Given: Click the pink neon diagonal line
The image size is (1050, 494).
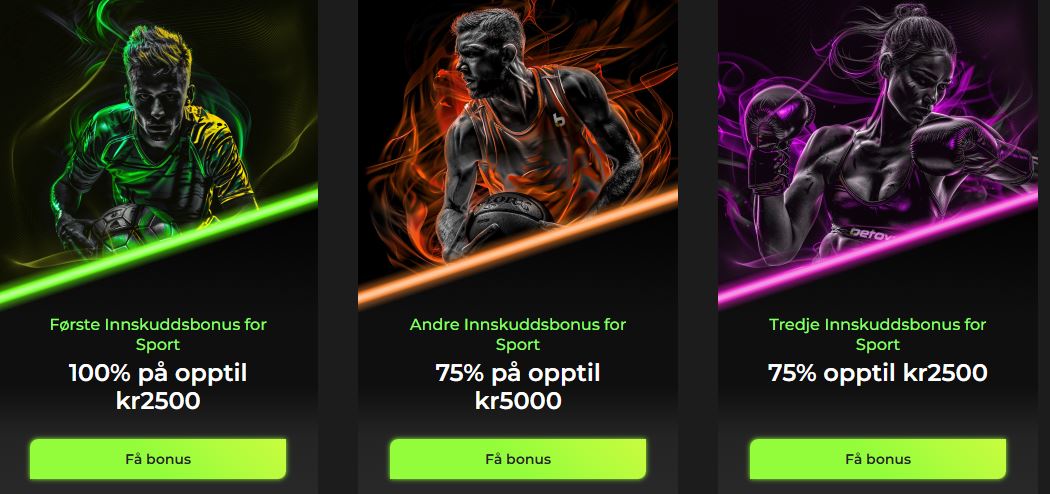Looking at the screenshot, I should (878, 247).
